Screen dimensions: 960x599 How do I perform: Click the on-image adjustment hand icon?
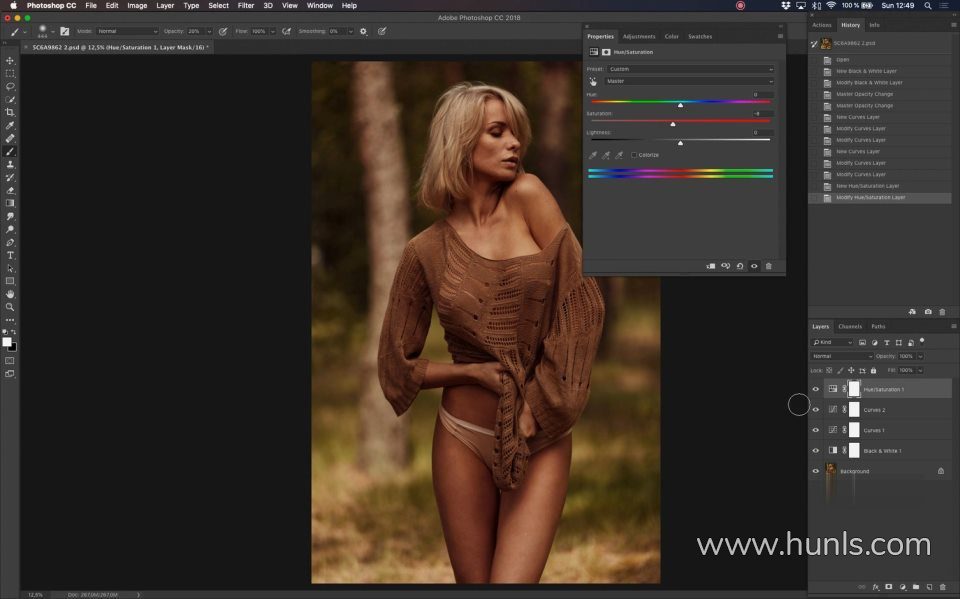coord(593,81)
